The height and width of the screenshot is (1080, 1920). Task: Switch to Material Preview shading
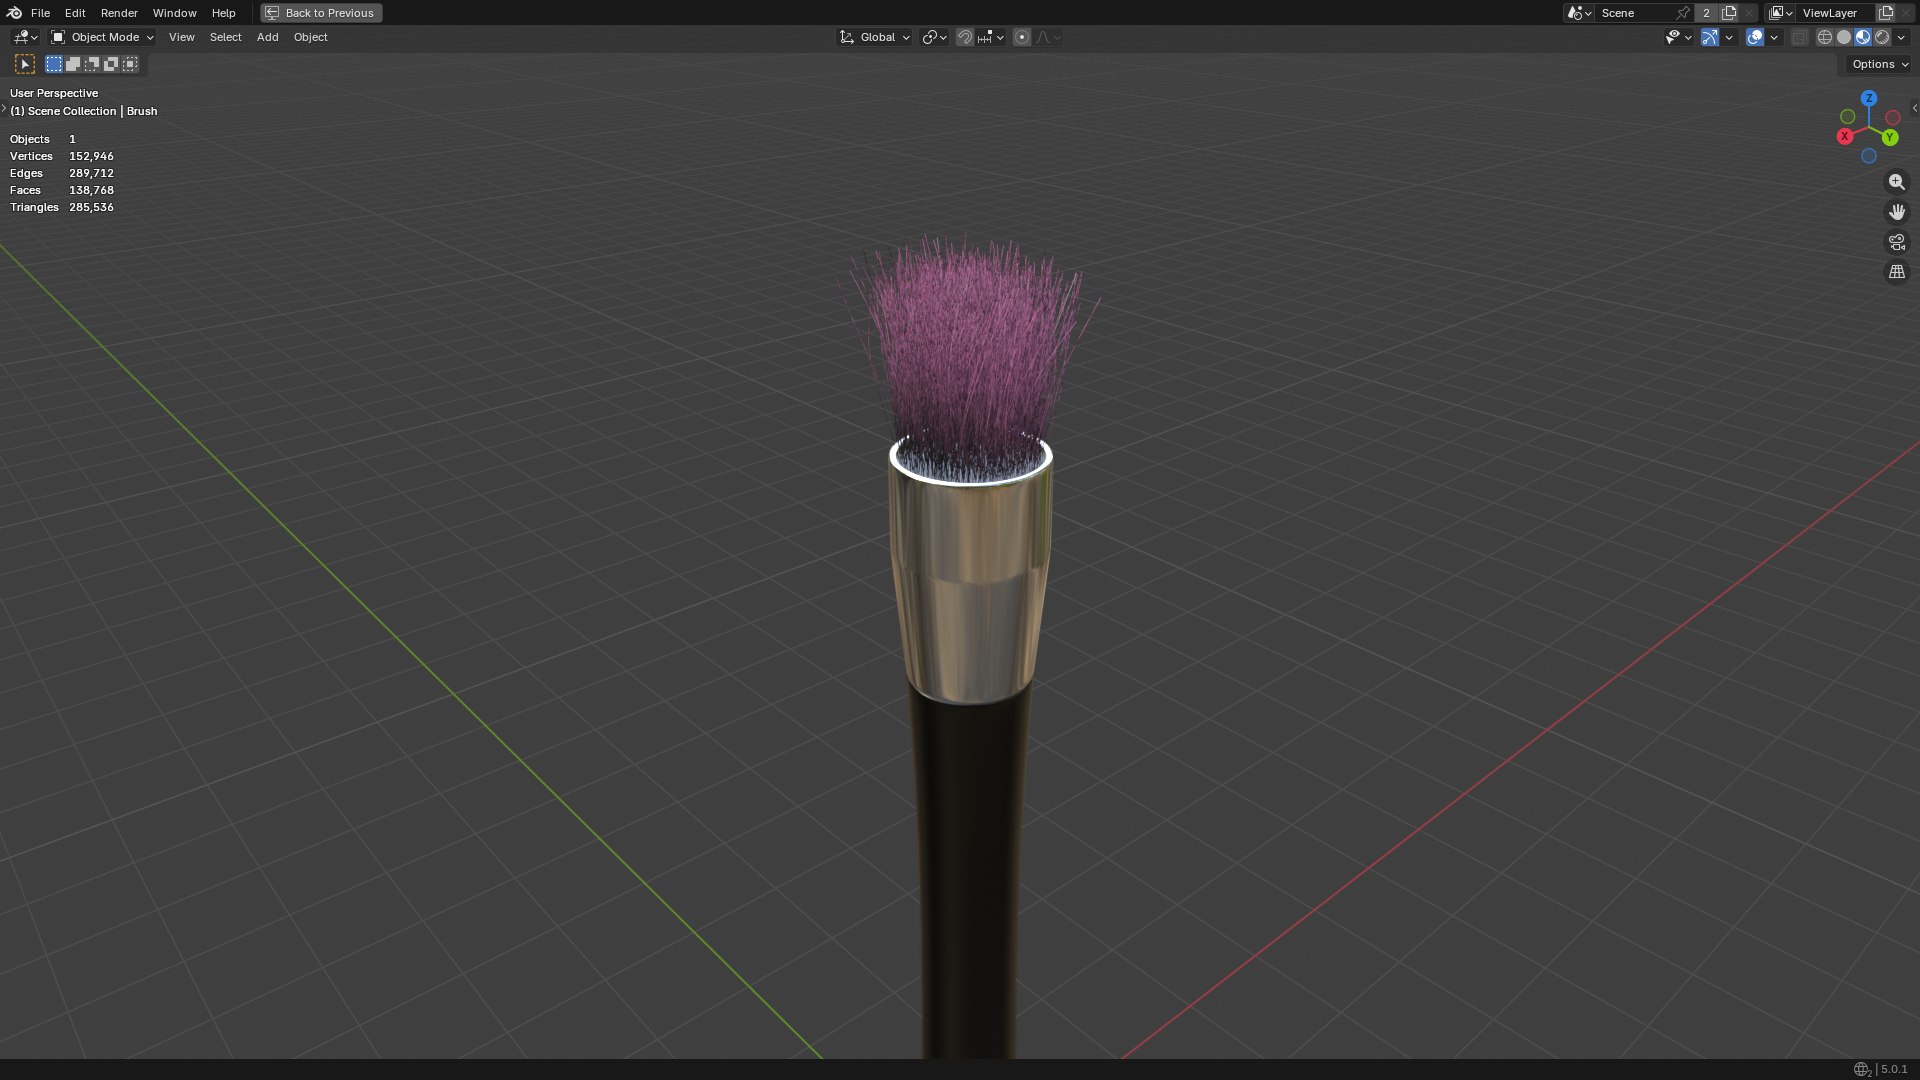click(1863, 37)
